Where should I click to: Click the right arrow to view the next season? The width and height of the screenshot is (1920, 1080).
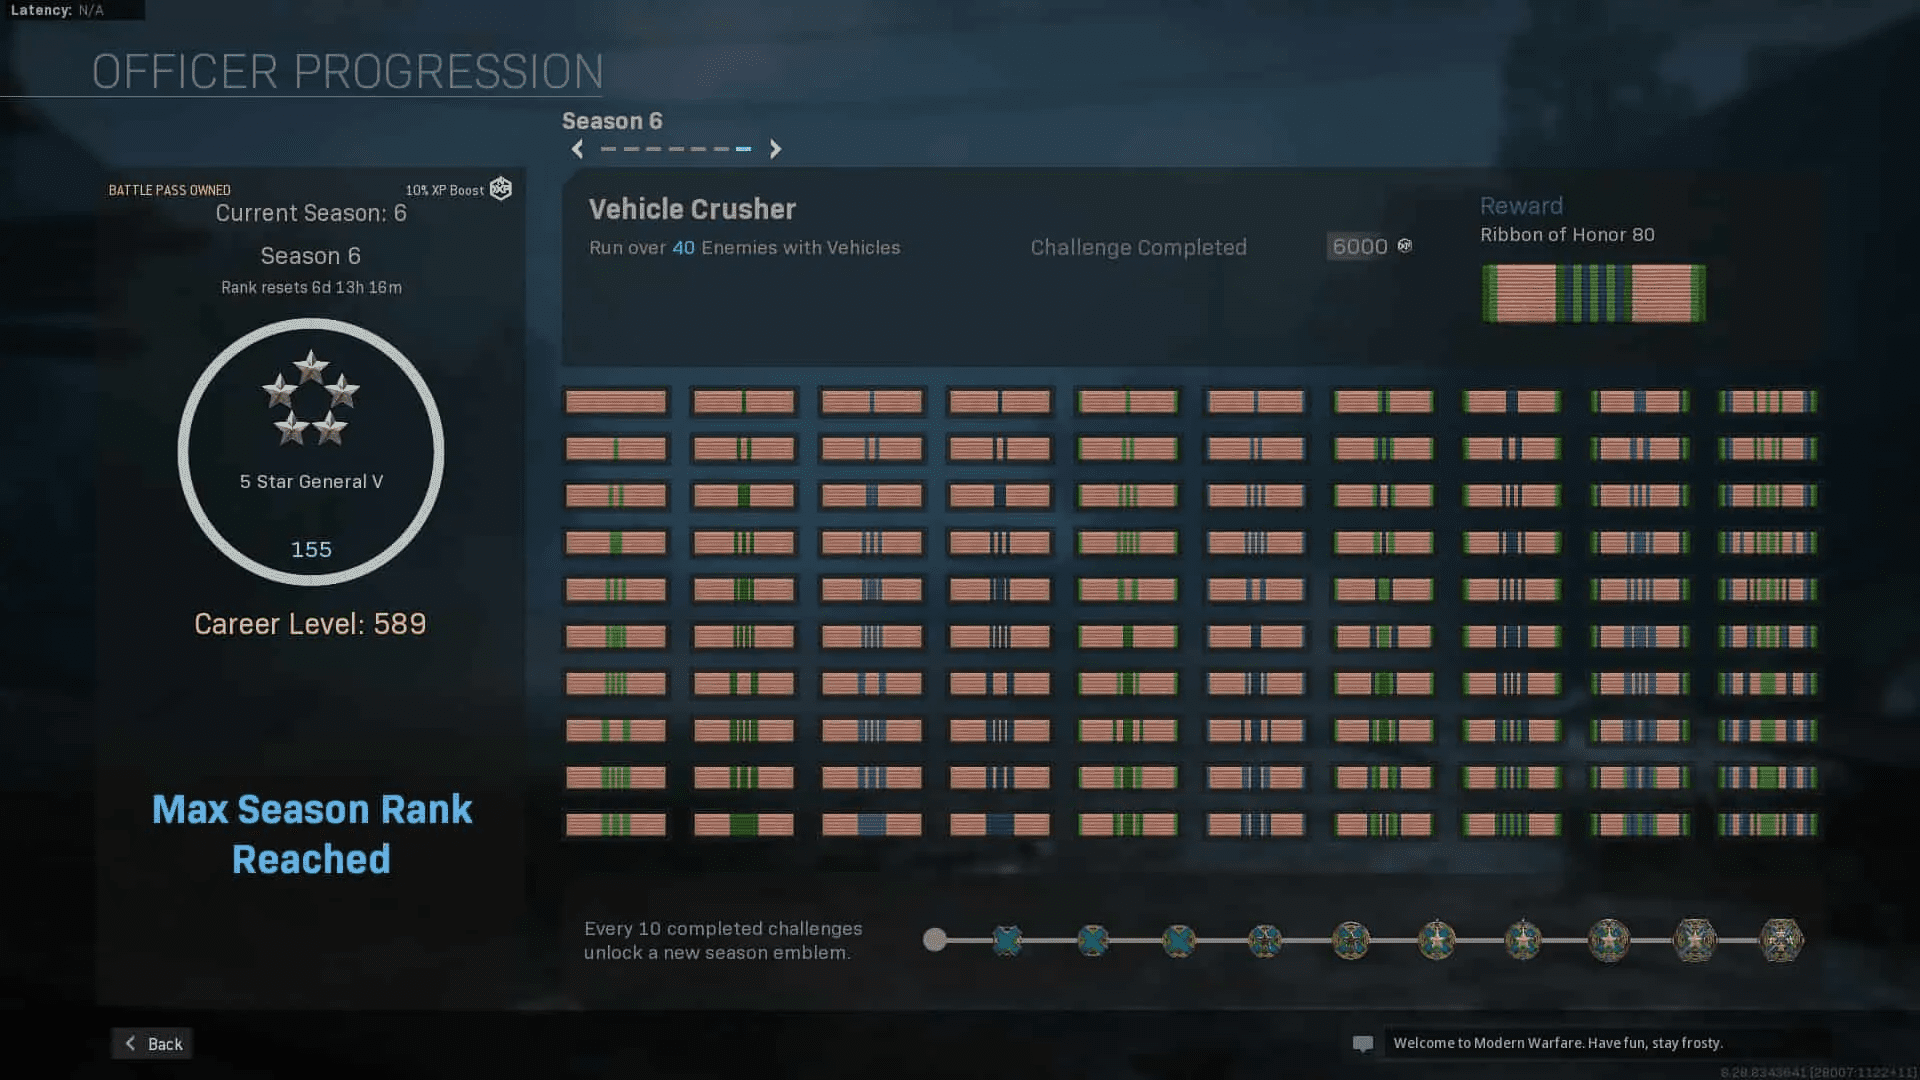point(775,149)
